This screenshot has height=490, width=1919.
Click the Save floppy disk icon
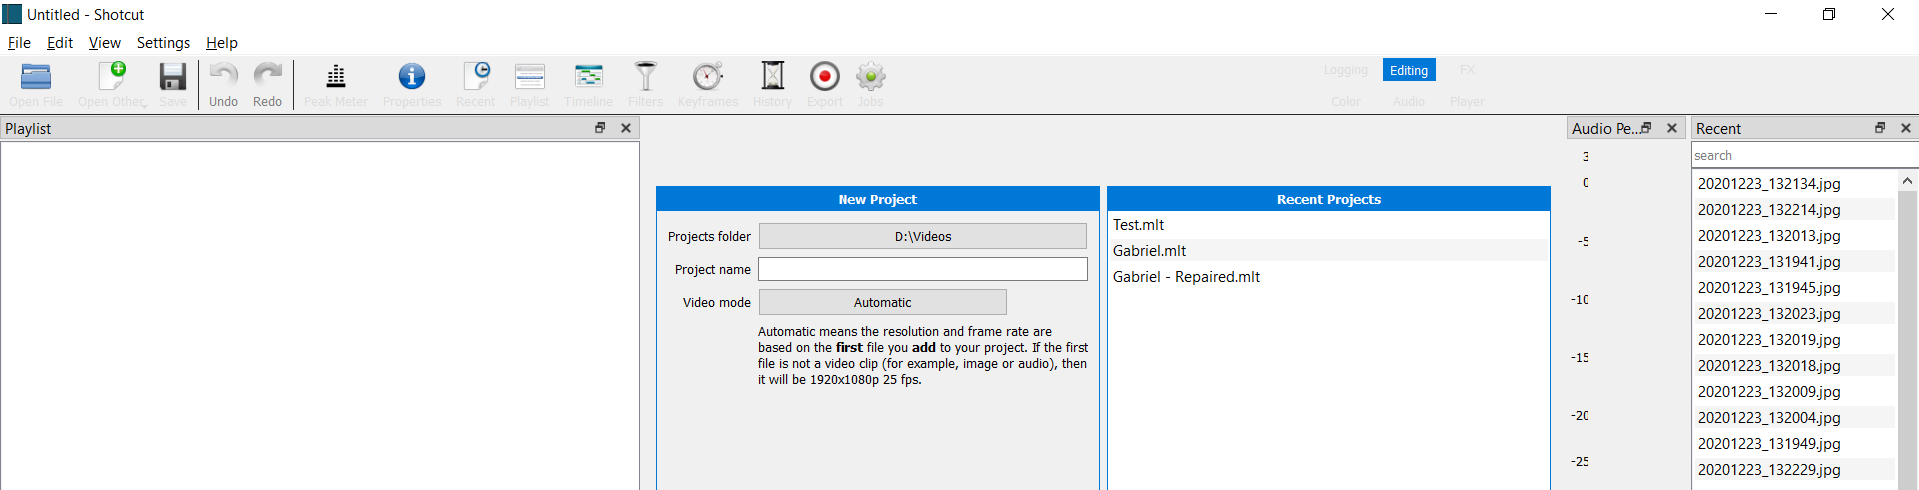tap(173, 77)
